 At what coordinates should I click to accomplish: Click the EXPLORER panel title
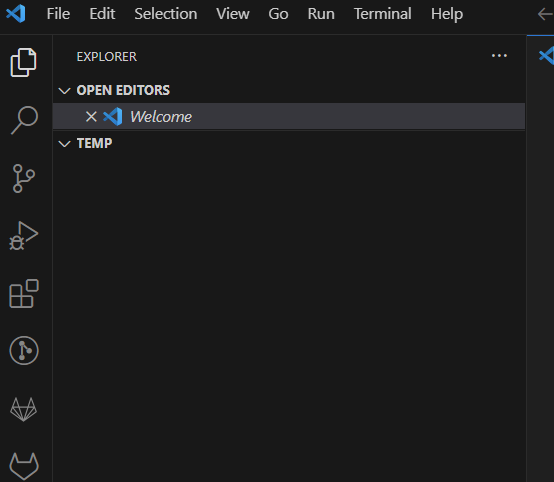(x=106, y=57)
